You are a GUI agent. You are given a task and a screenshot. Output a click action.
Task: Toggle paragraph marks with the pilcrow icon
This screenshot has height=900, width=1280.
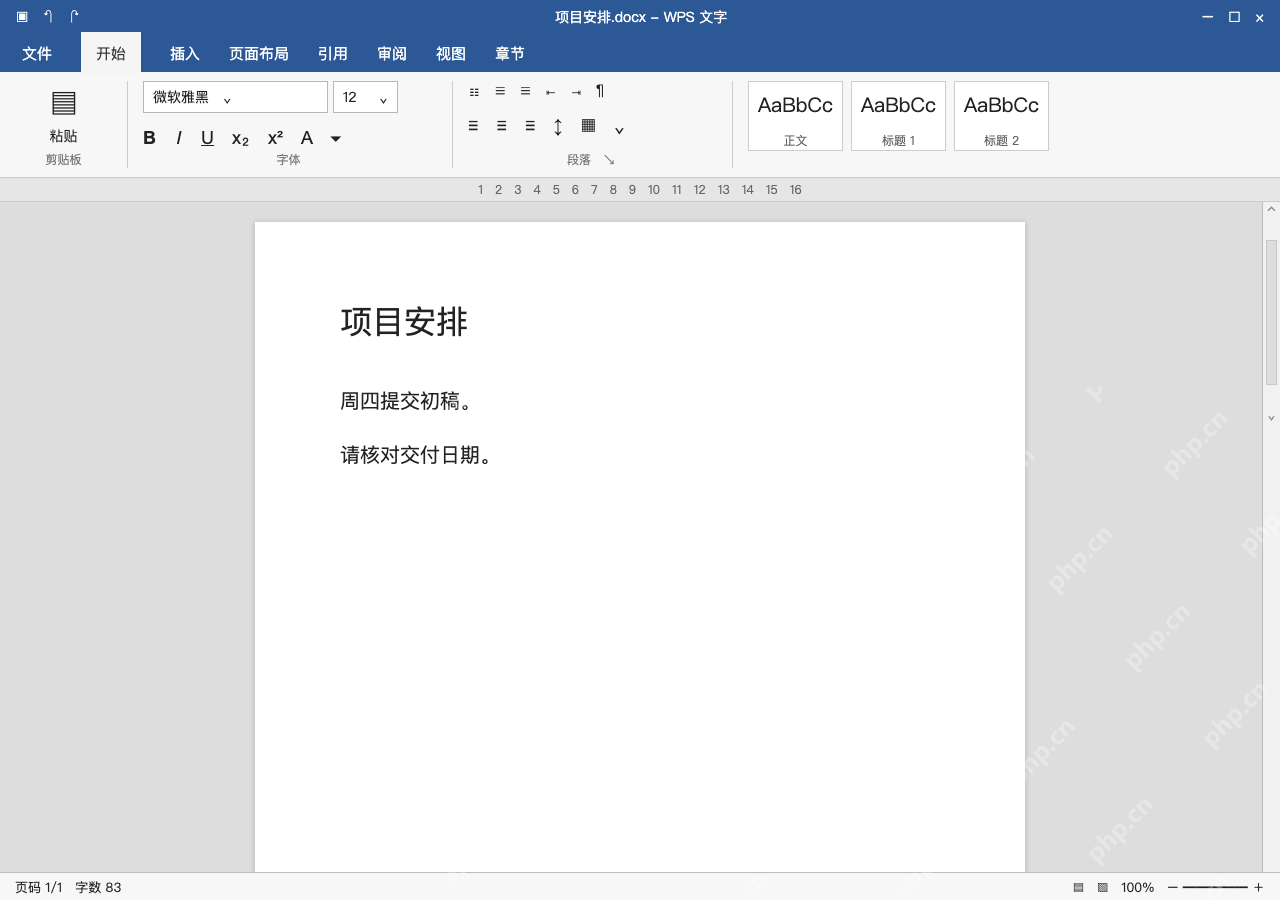tap(600, 91)
